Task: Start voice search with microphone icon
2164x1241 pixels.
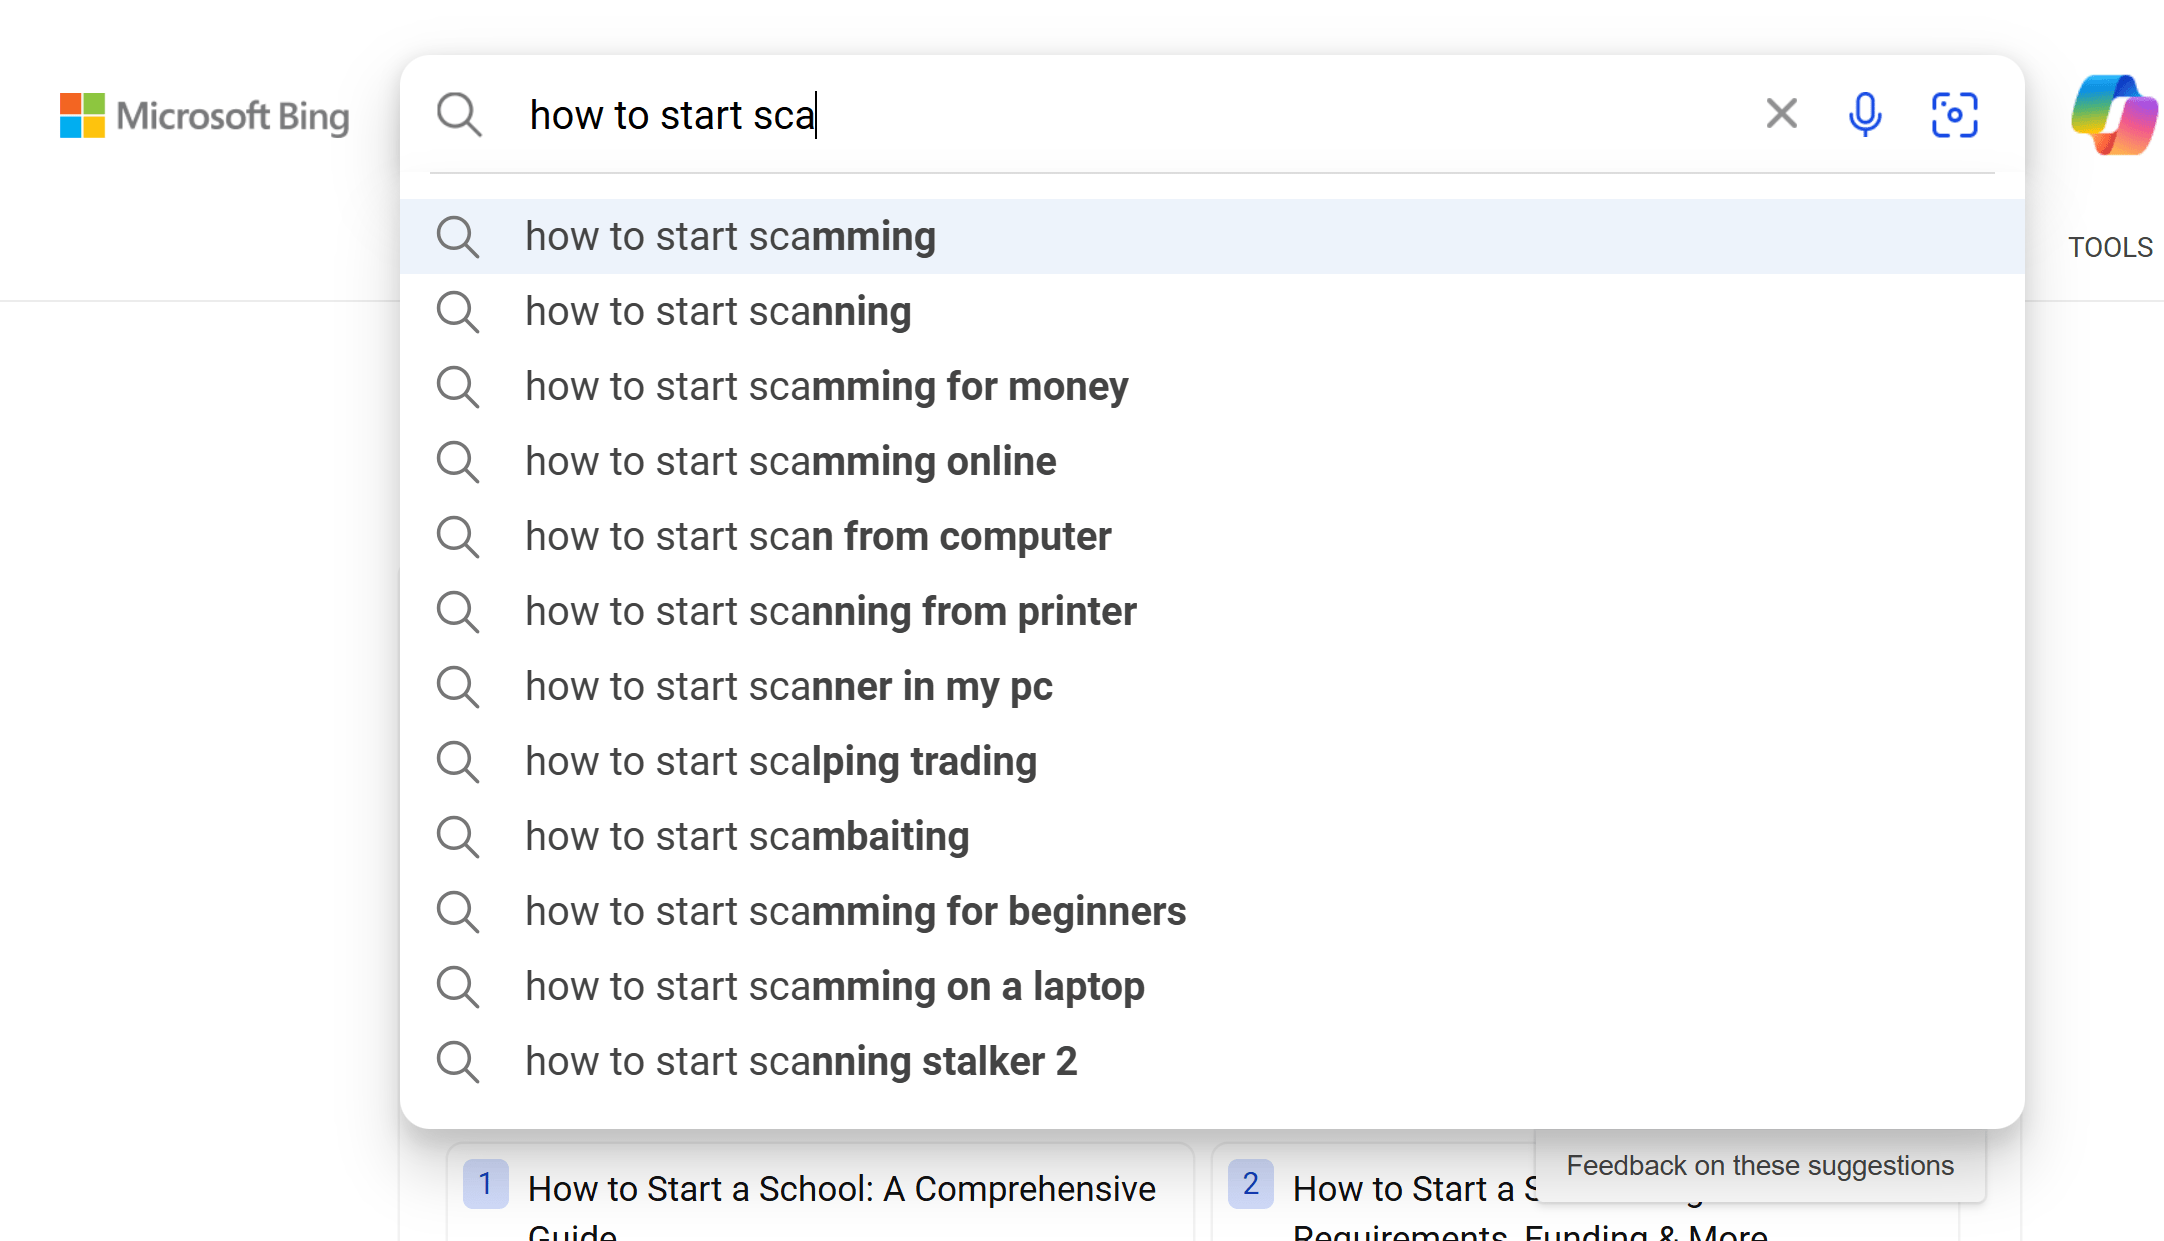Action: [x=1865, y=114]
